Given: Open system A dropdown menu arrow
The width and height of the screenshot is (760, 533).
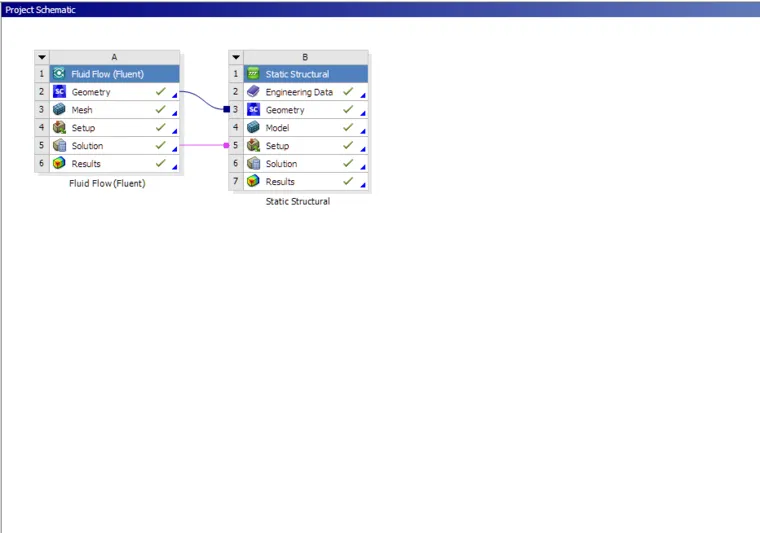Looking at the screenshot, I should pyautogui.click(x=42, y=57).
